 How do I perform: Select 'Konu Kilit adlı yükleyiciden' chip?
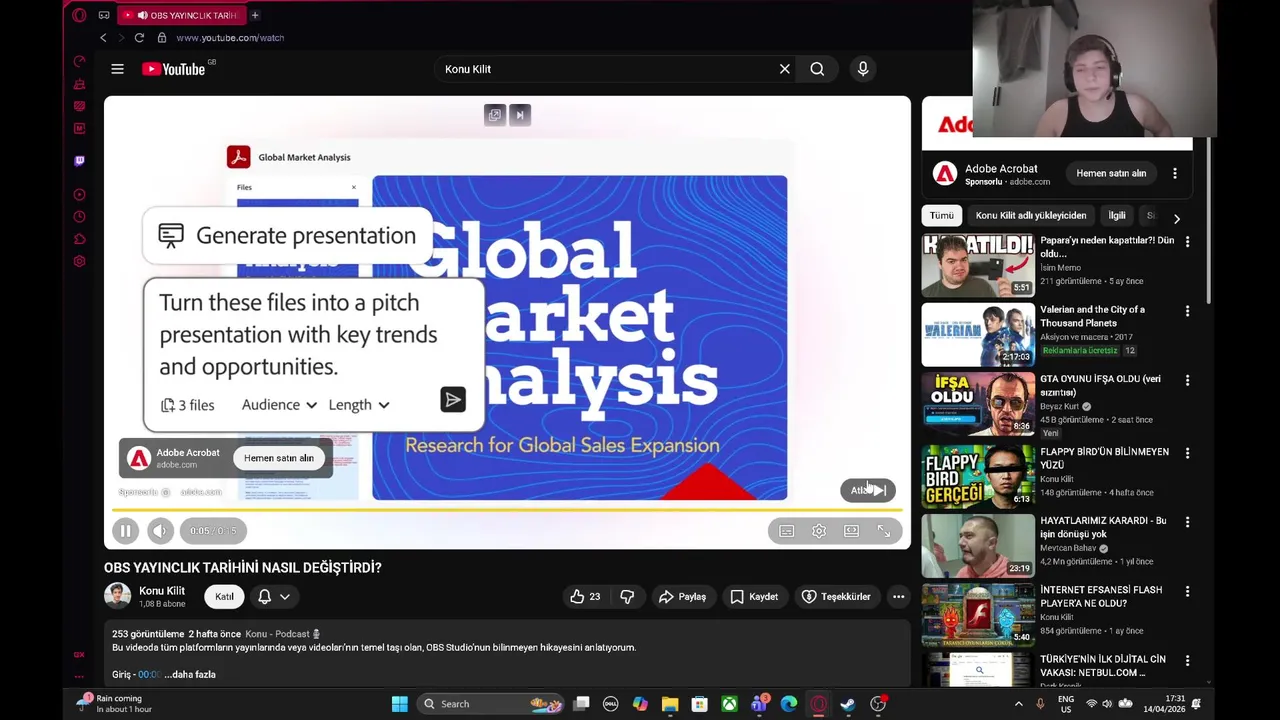point(1031,216)
